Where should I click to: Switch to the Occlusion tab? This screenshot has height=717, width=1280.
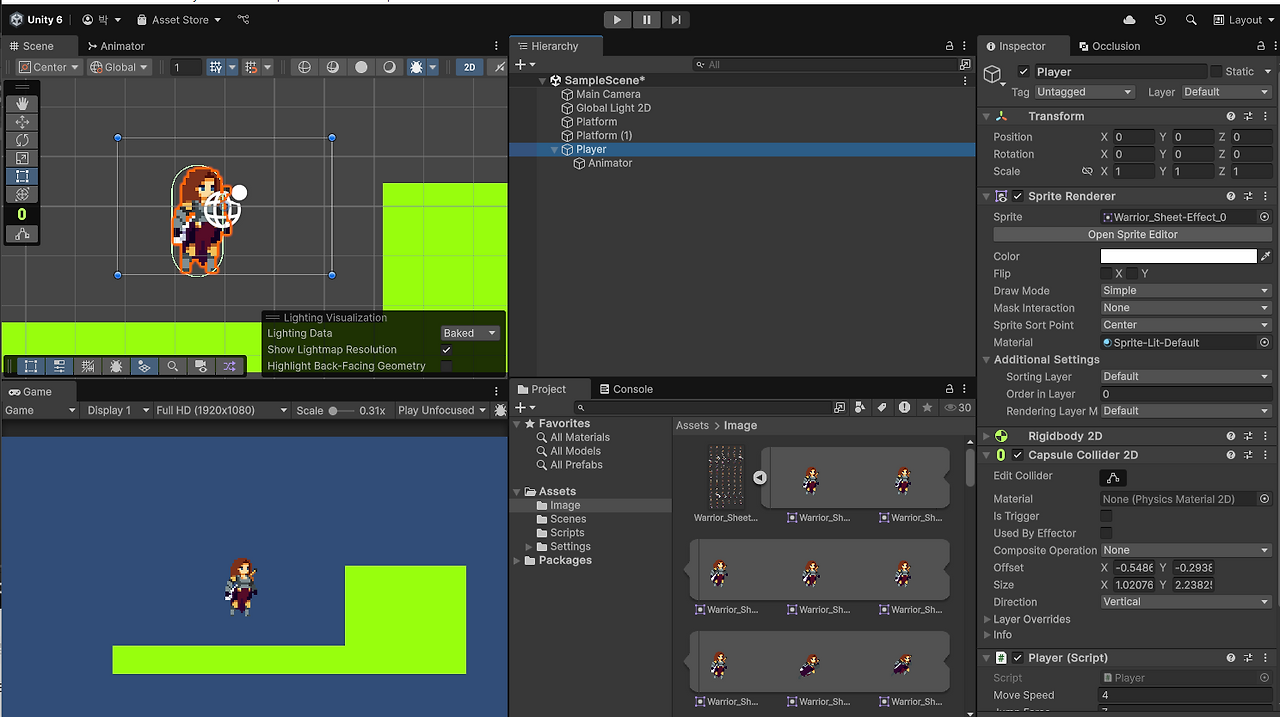pyautogui.click(x=1109, y=46)
